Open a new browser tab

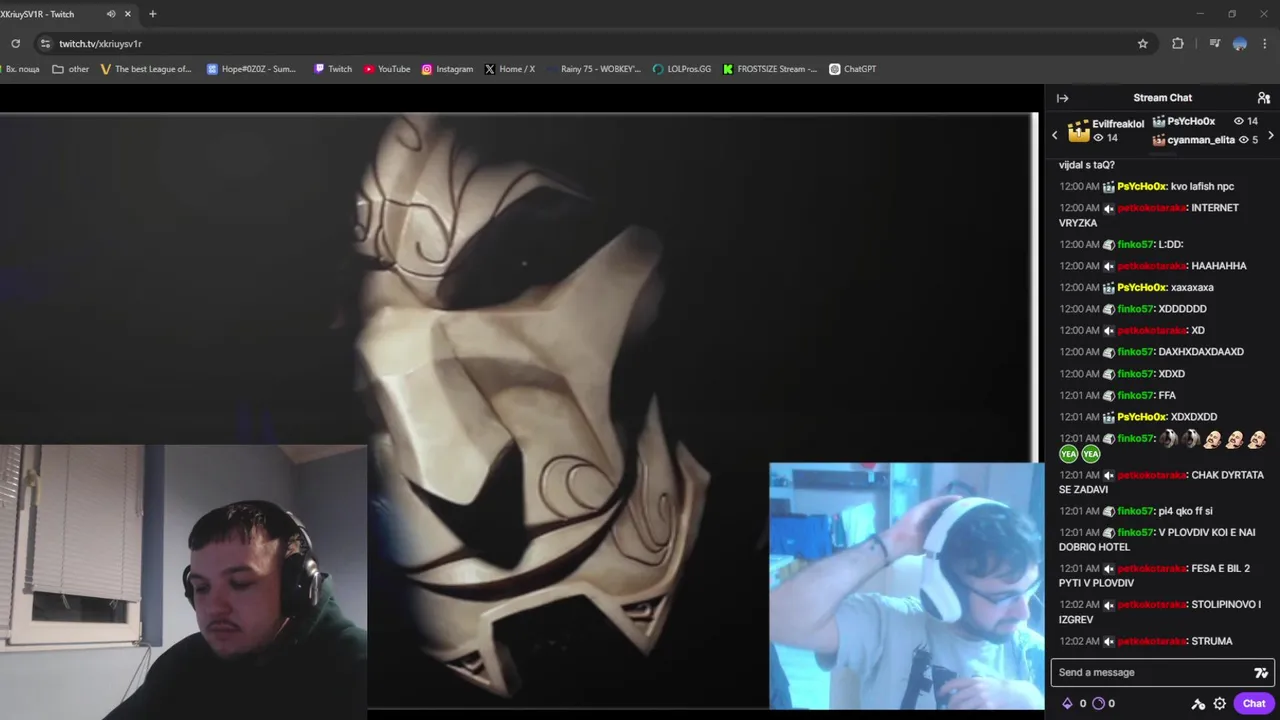[x=152, y=14]
